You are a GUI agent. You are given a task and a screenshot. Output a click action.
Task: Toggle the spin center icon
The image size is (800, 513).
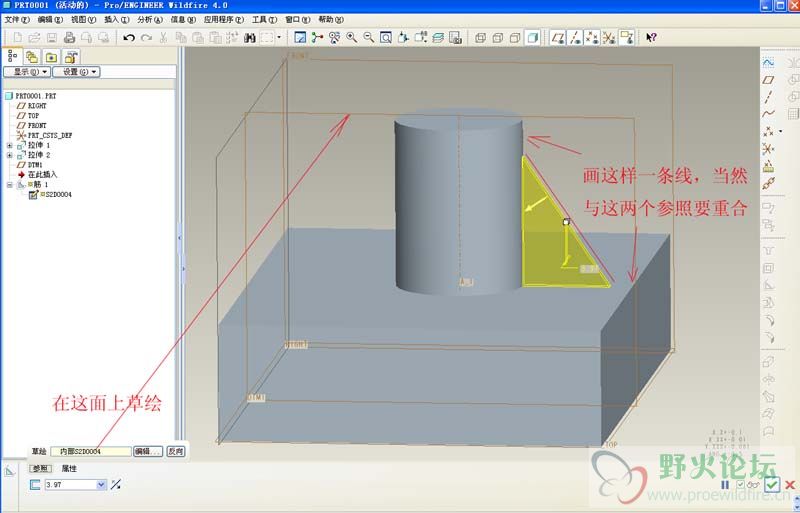[317, 37]
